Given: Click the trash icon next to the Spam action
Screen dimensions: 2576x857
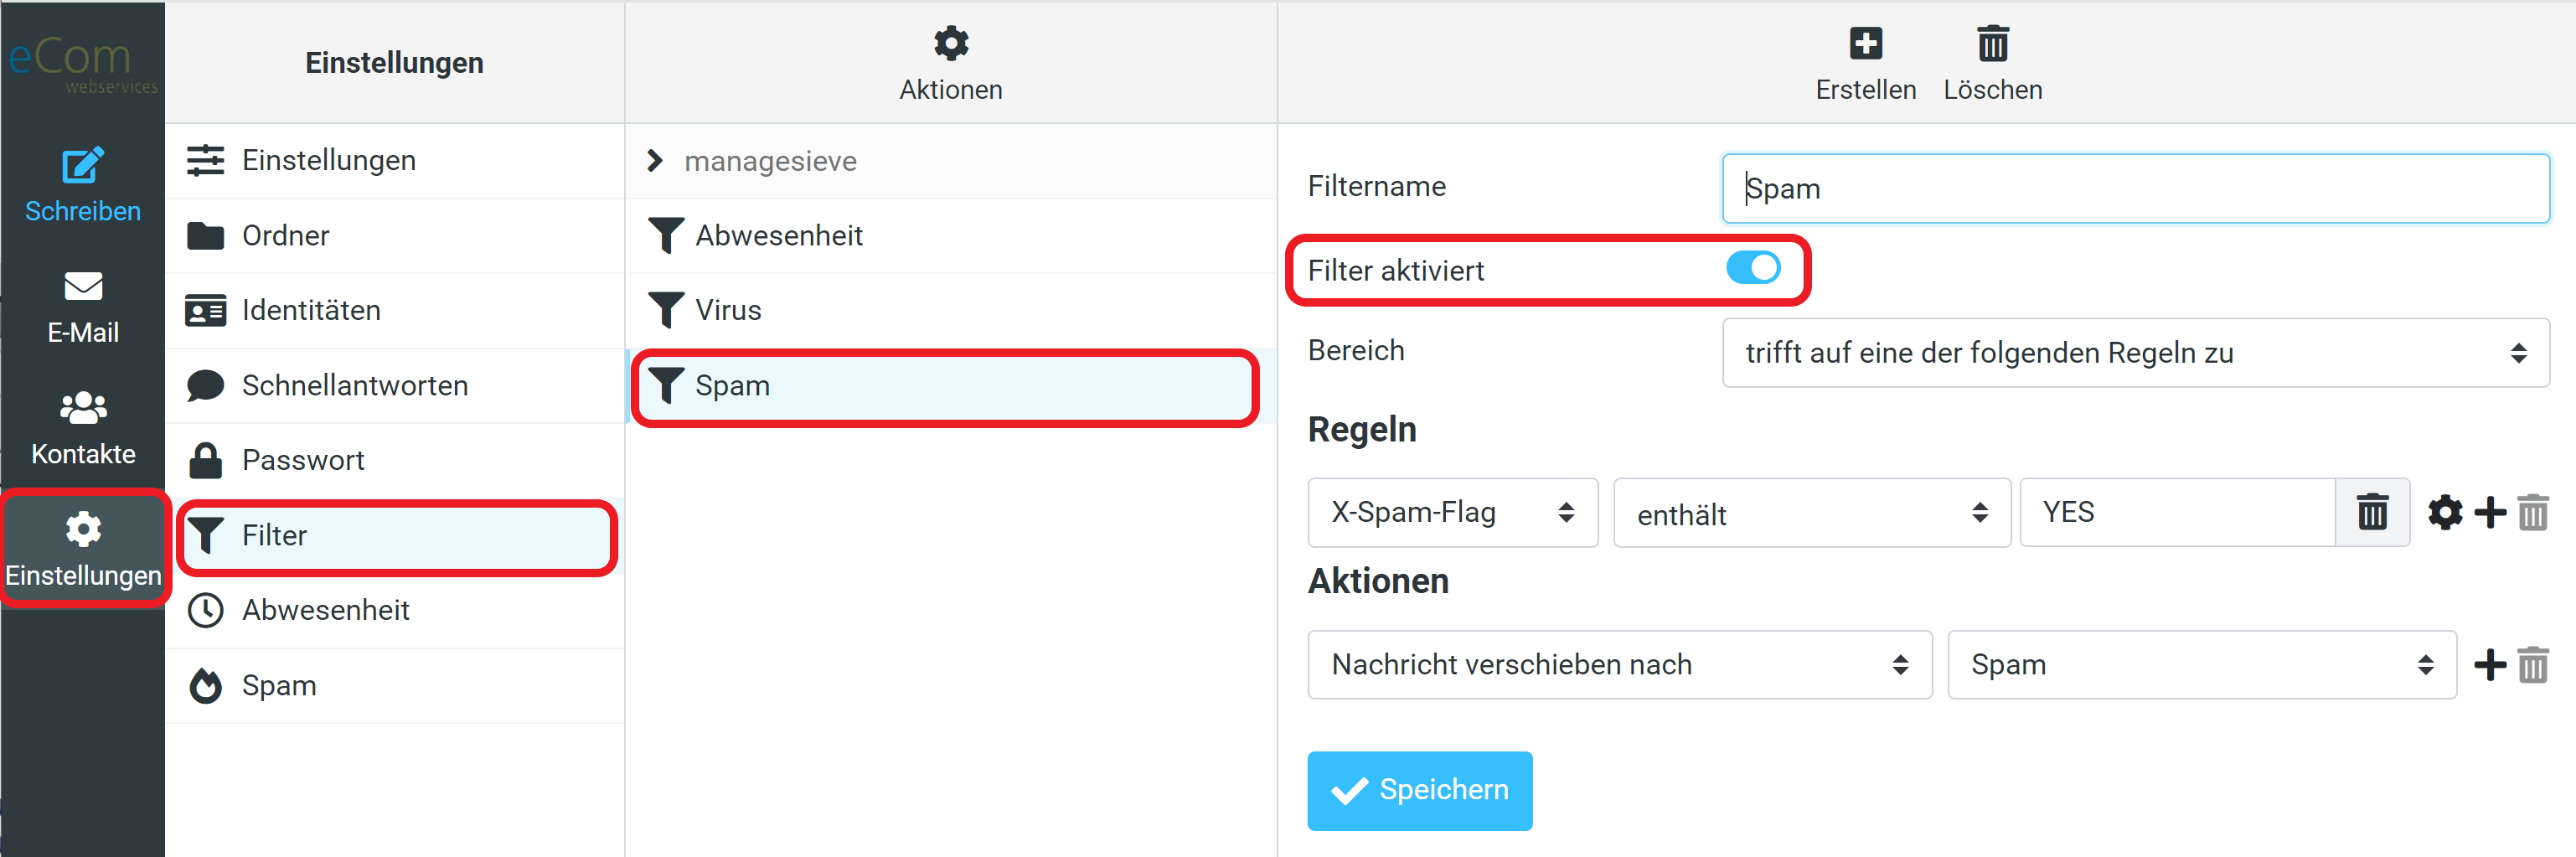Looking at the screenshot, I should [x=2533, y=664].
